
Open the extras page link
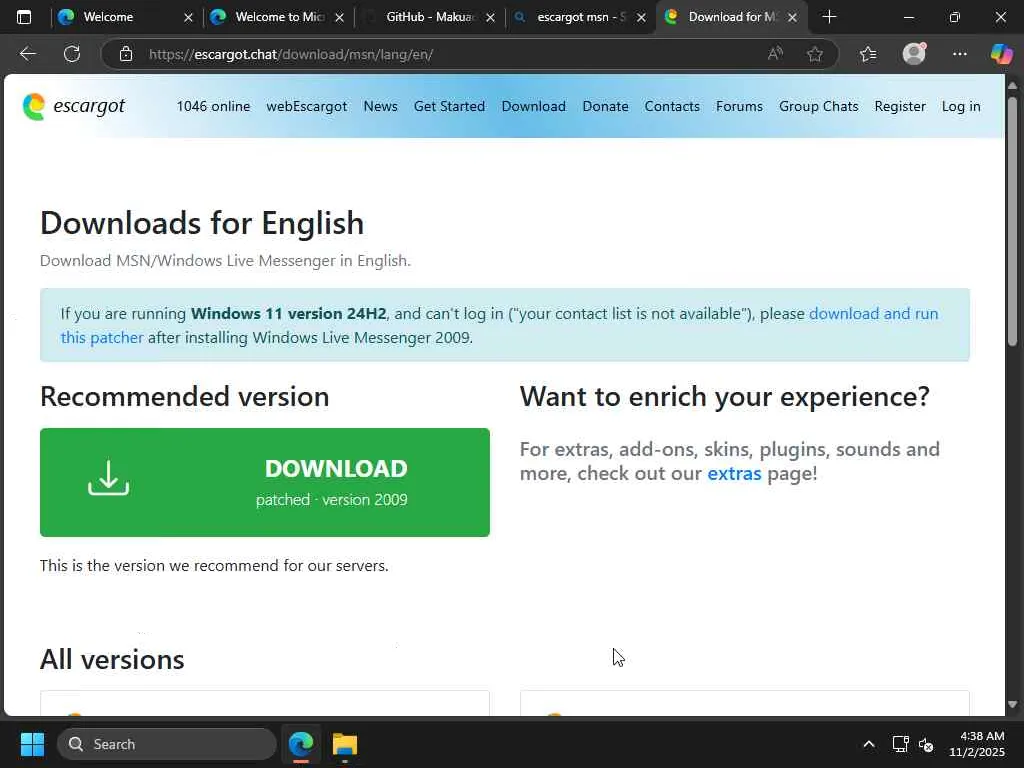click(734, 473)
